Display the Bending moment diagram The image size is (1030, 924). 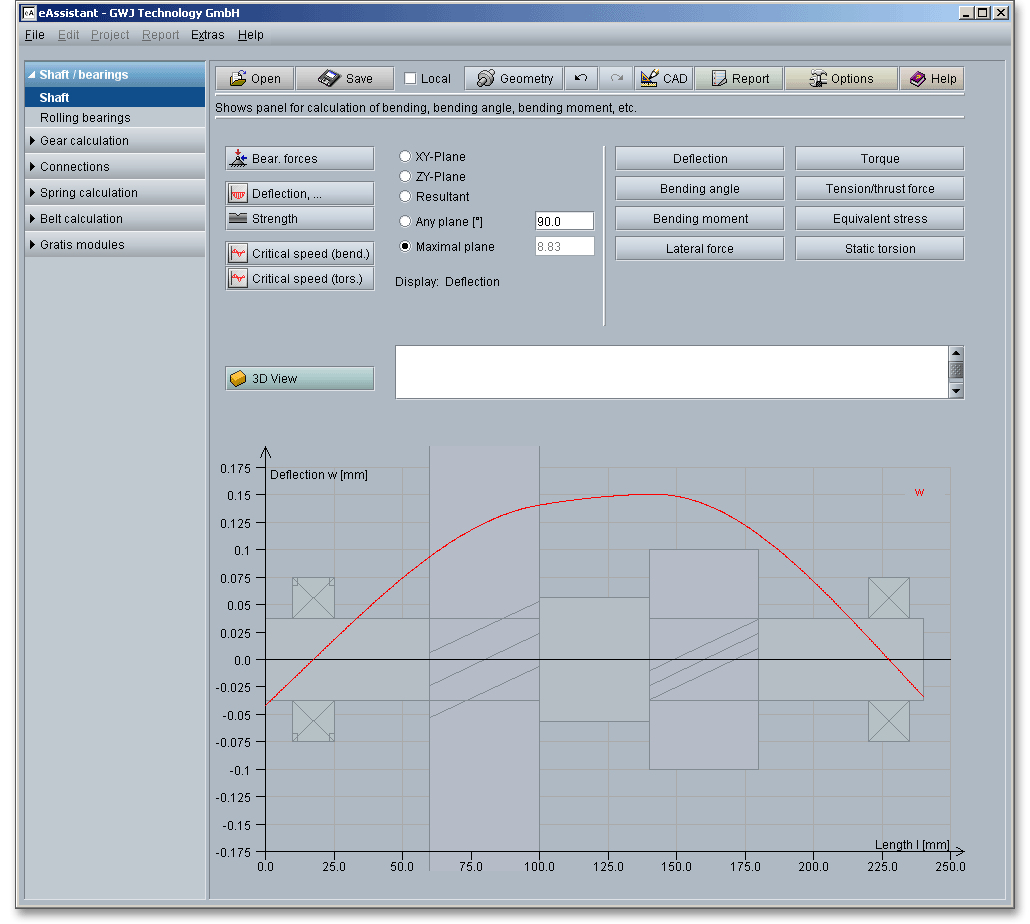click(x=699, y=219)
